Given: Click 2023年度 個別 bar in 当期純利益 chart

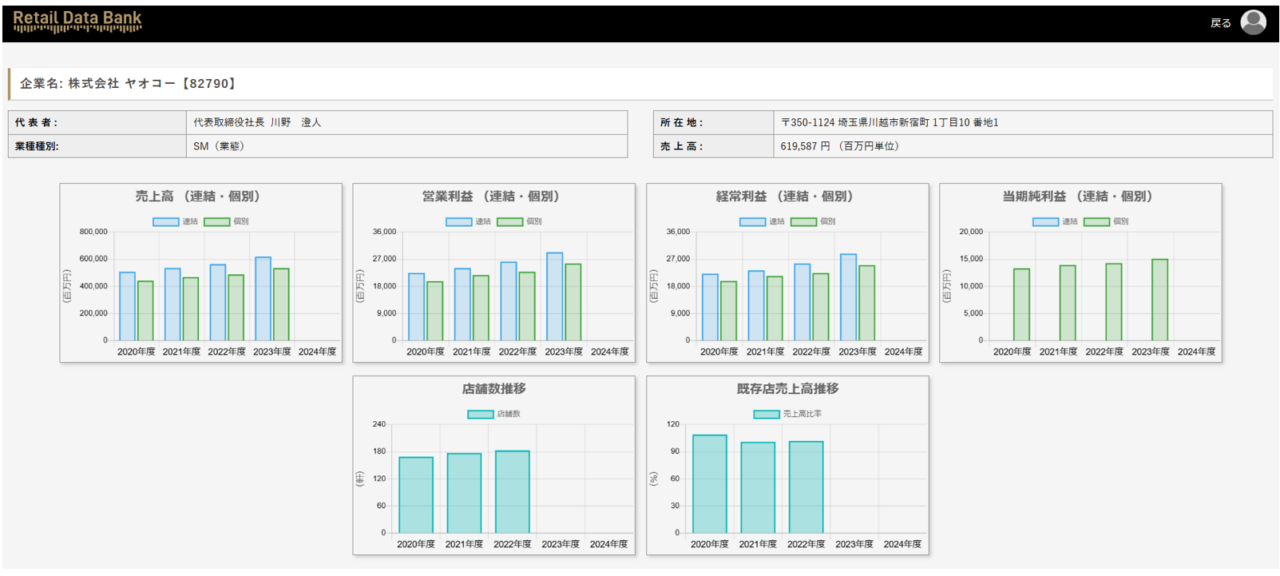Looking at the screenshot, I should point(1160,300).
